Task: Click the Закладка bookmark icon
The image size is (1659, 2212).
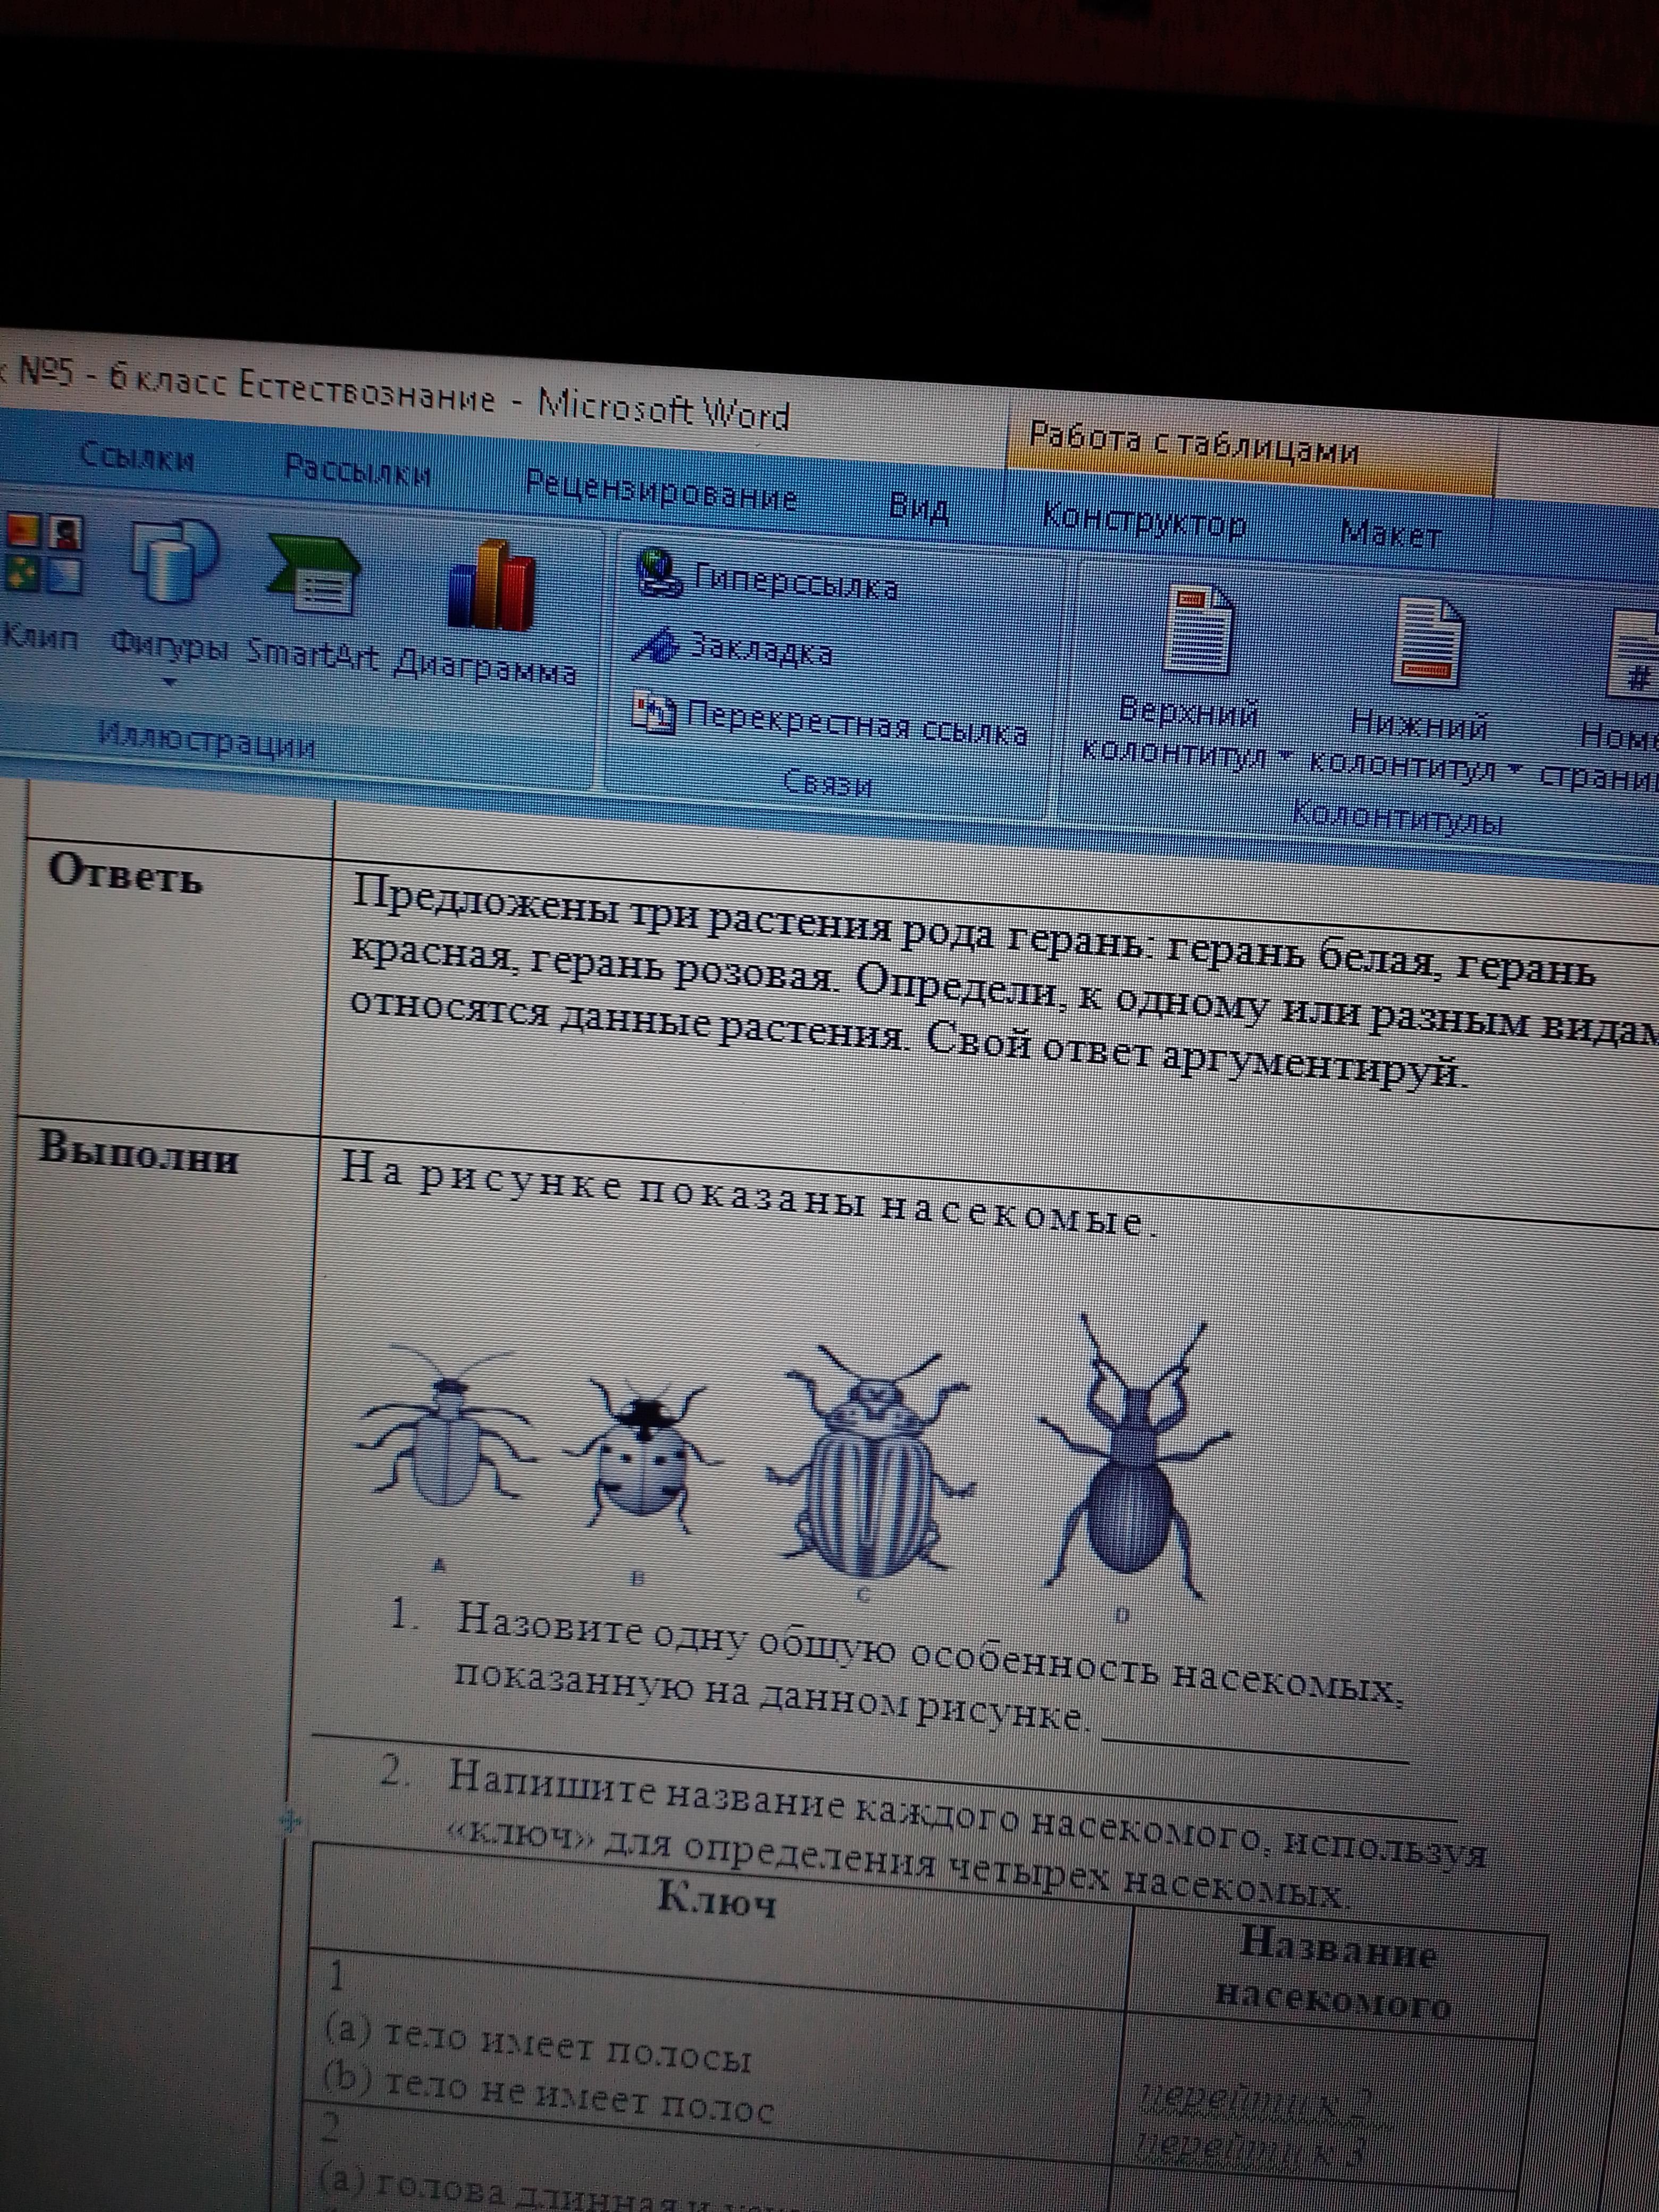Action: tap(655, 646)
